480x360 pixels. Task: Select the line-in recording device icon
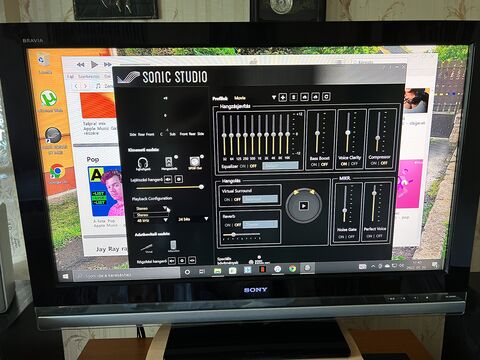click(x=146, y=248)
